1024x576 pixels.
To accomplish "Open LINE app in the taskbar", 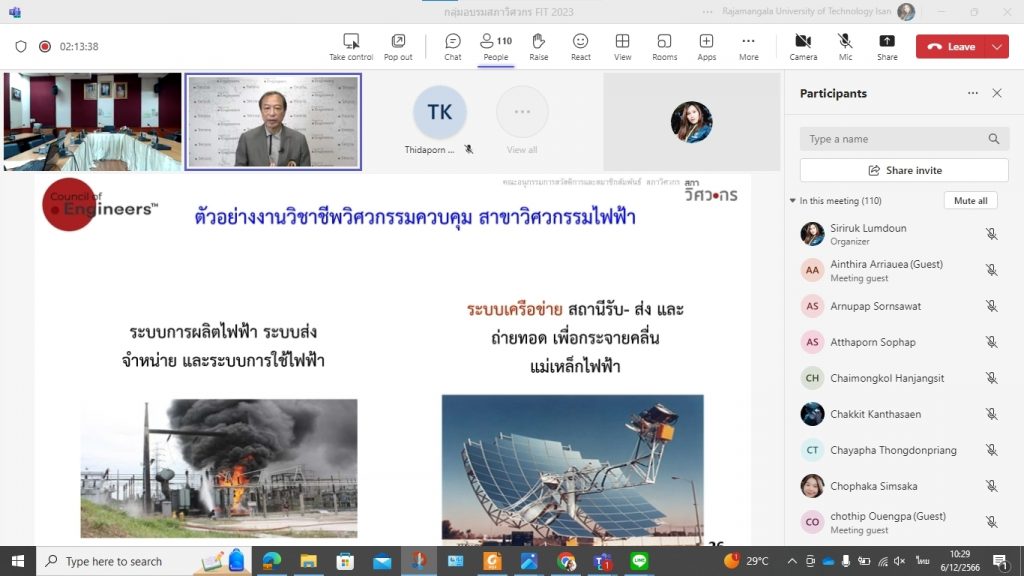I will (639, 562).
